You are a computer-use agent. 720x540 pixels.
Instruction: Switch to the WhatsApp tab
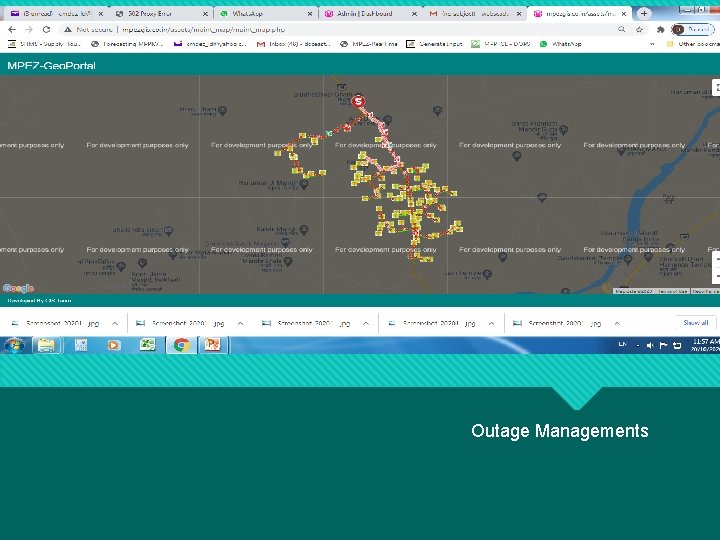tap(264, 14)
